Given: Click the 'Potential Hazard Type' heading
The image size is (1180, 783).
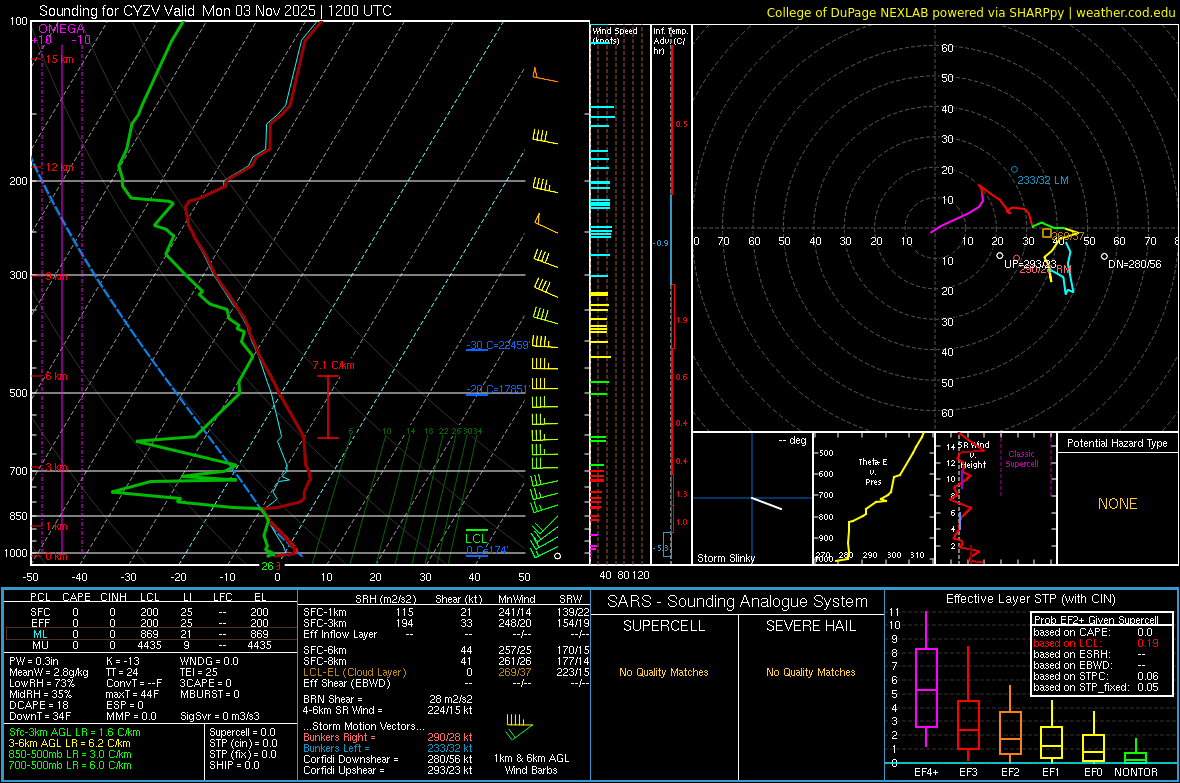Looking at the screenshot, I should (x=1117, y=443).
